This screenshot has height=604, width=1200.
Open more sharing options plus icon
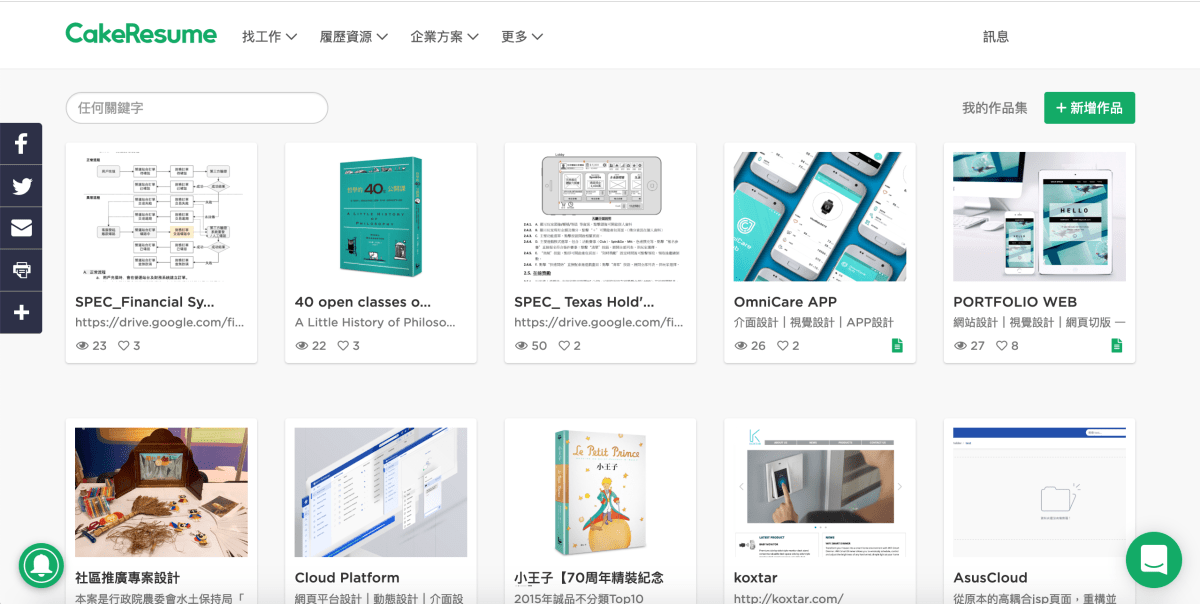pos(21,312)
